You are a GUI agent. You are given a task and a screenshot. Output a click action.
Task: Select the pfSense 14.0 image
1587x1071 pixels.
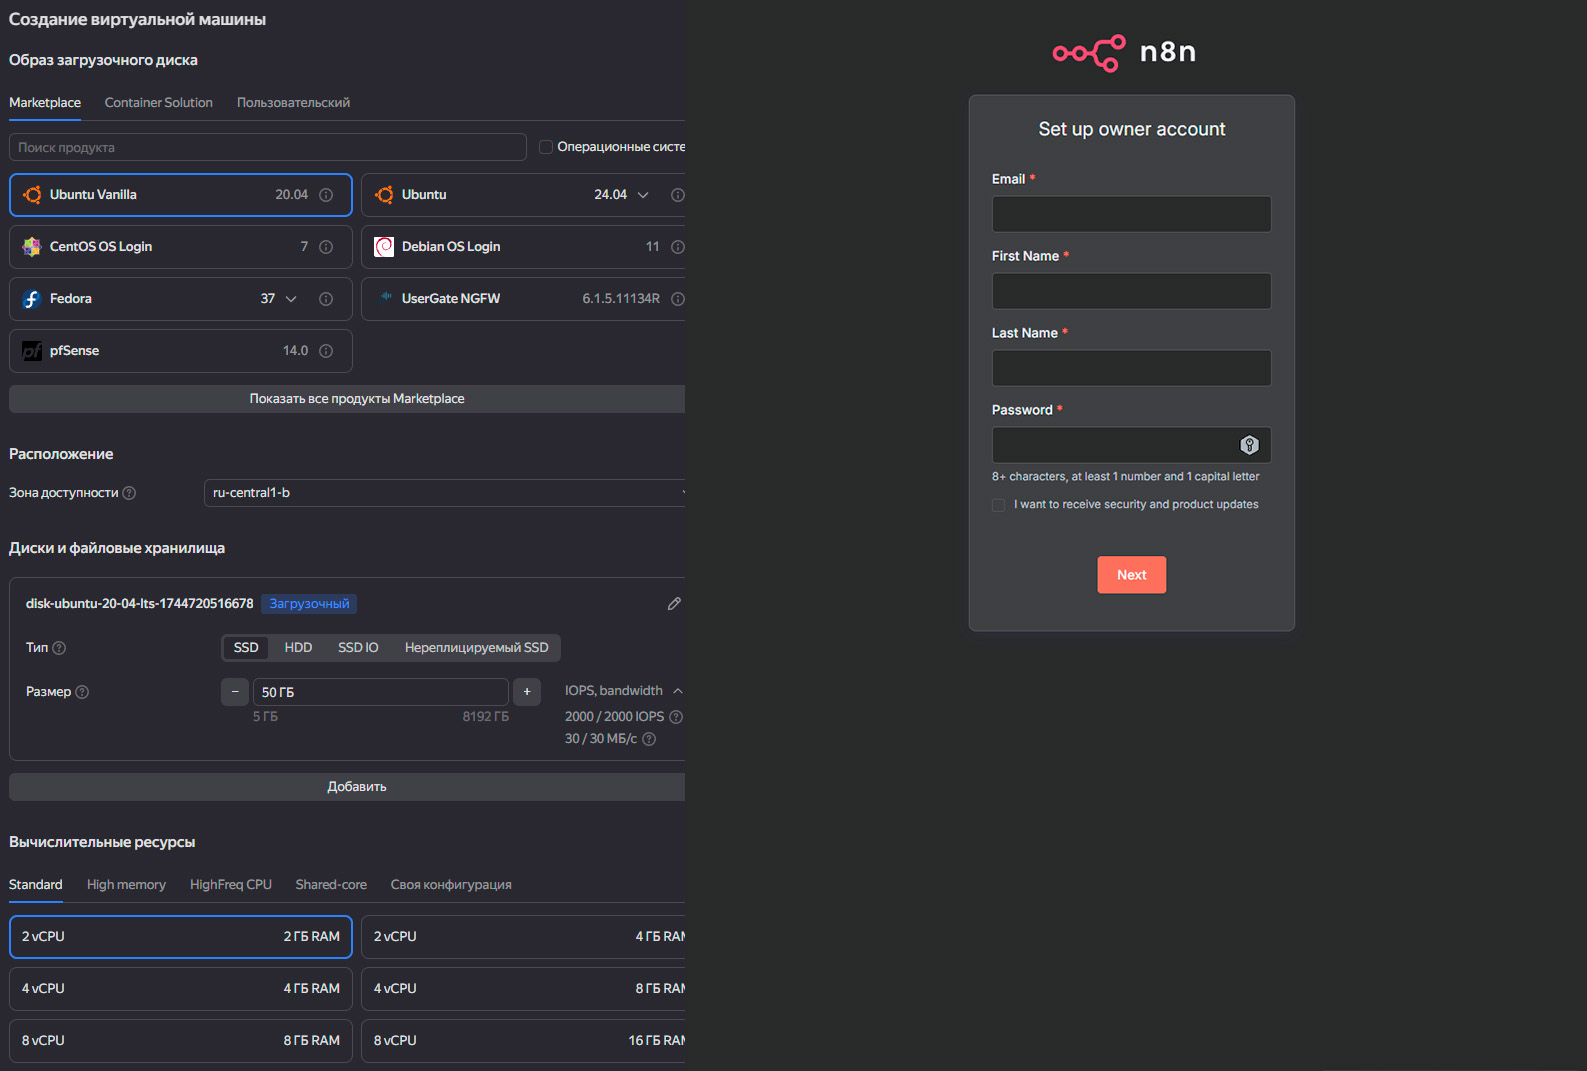tap(181, 351)
